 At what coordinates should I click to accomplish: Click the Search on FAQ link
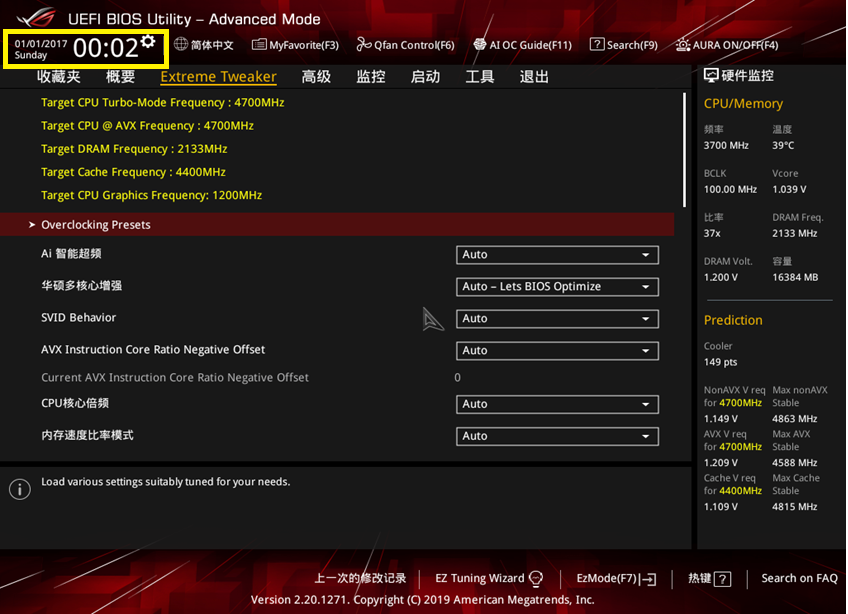[x=799, y=578]
